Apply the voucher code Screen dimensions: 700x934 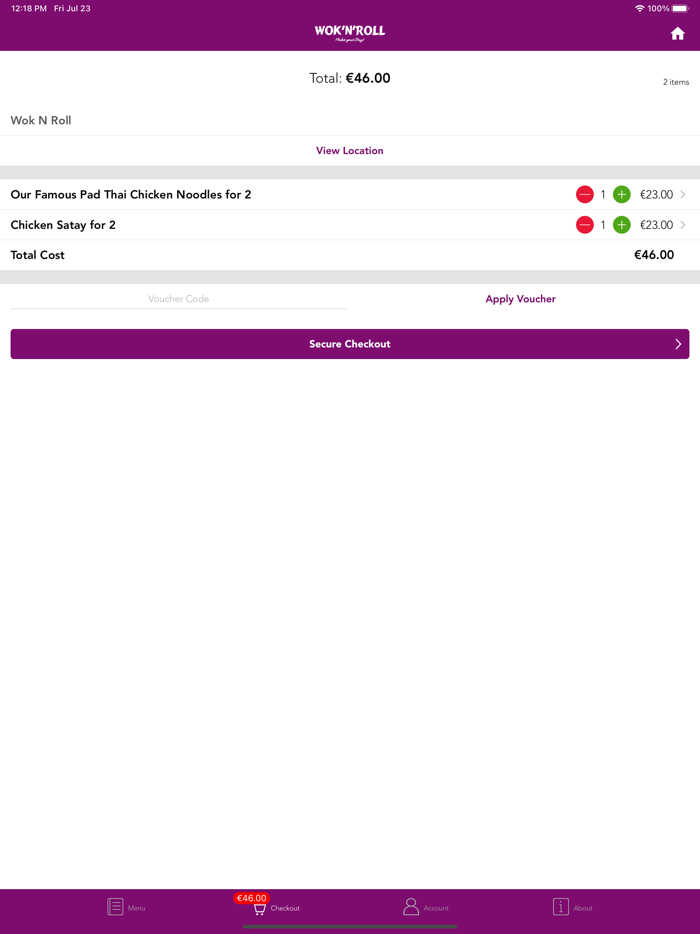(520, 299)
